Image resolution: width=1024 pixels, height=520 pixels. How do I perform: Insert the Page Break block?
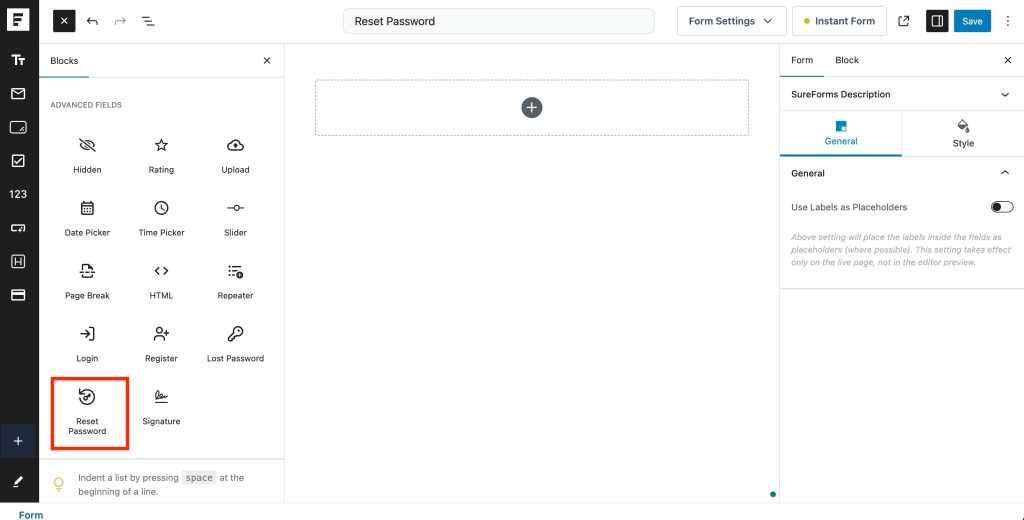pos(87,282)
